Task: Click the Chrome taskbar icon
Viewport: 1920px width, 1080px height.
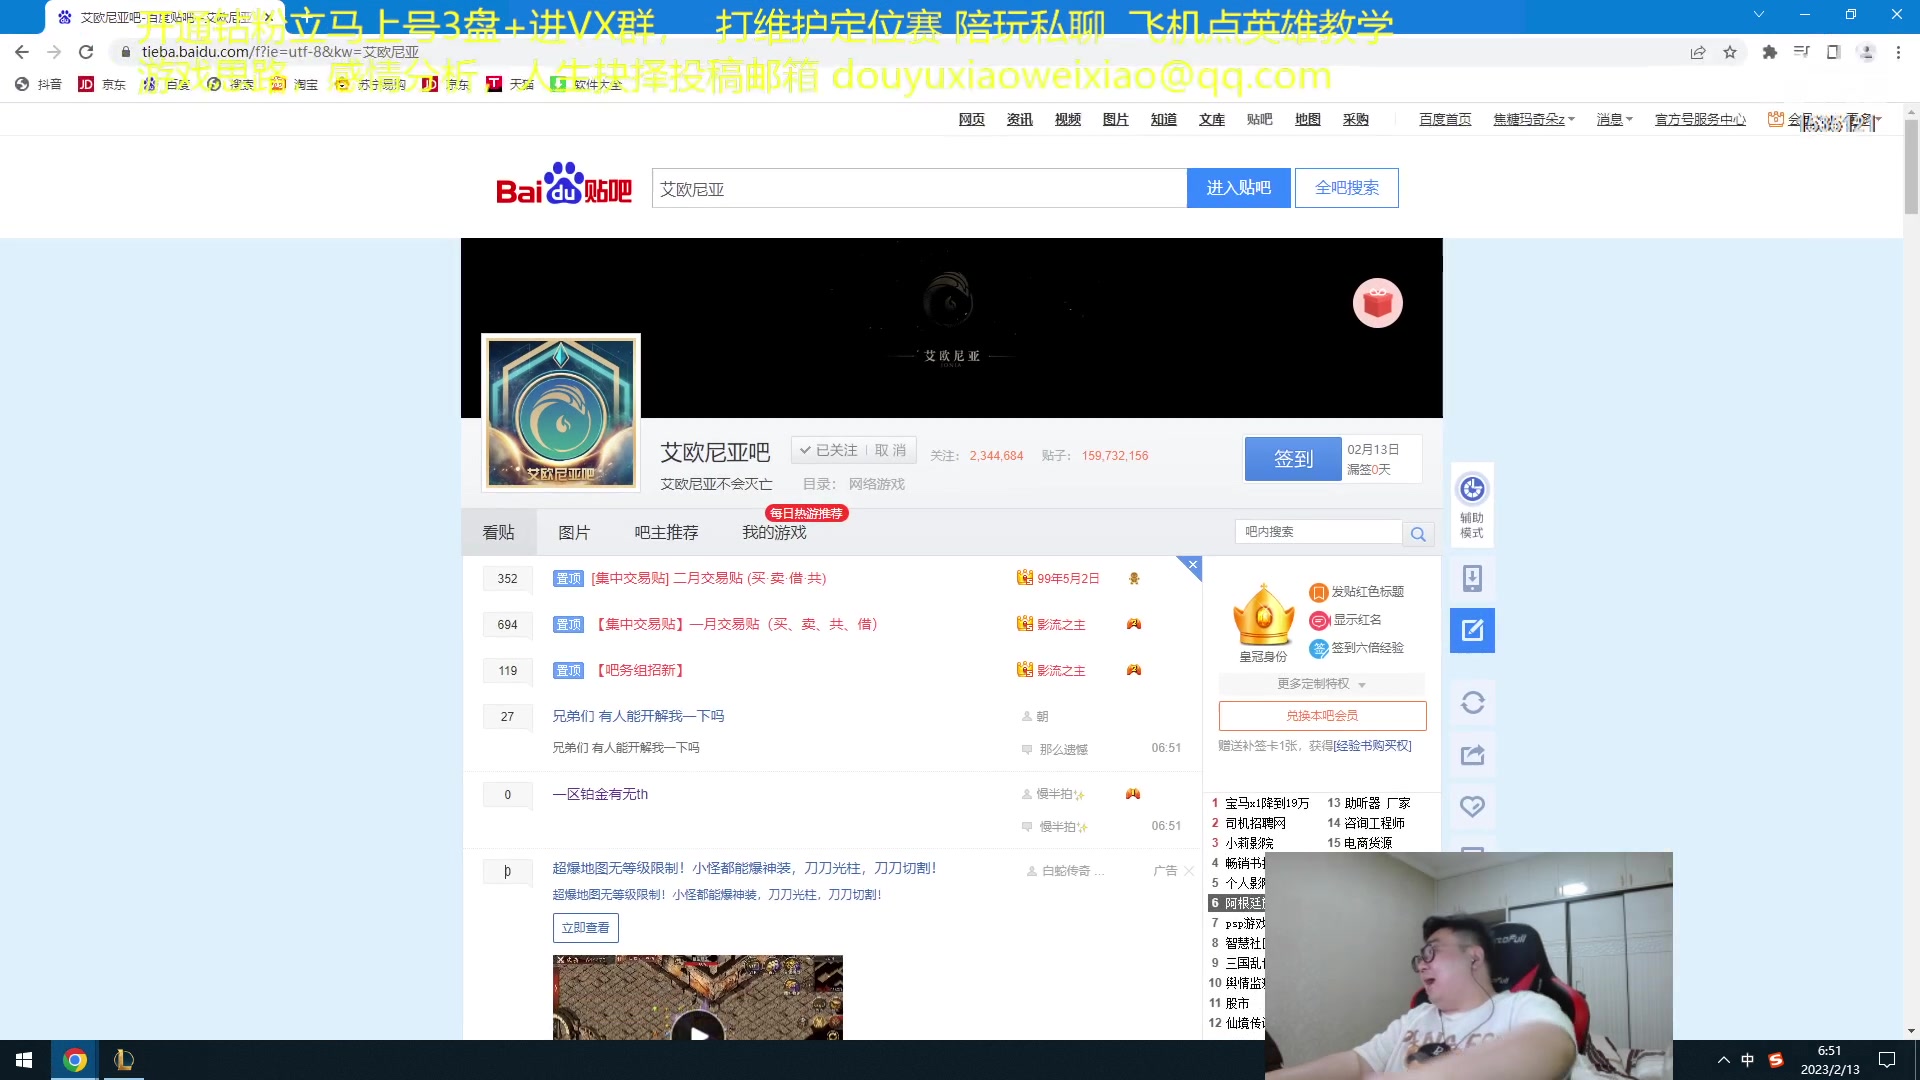Action: [x=75, y=1060]
